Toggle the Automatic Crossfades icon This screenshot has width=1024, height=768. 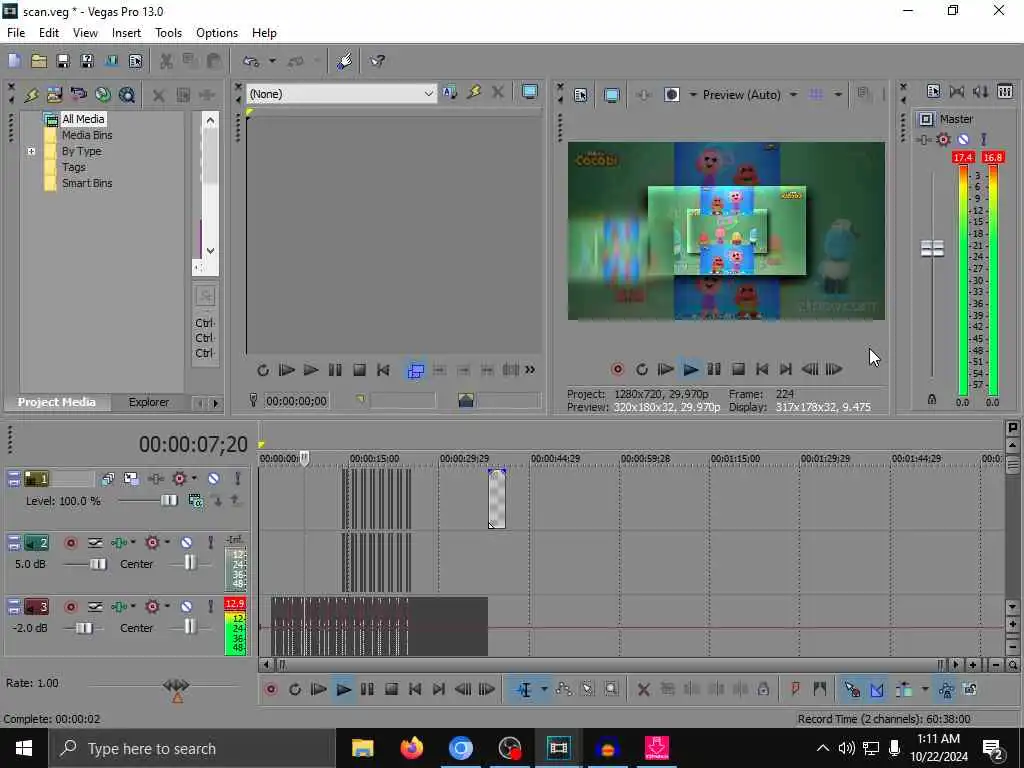coord(876,690)
